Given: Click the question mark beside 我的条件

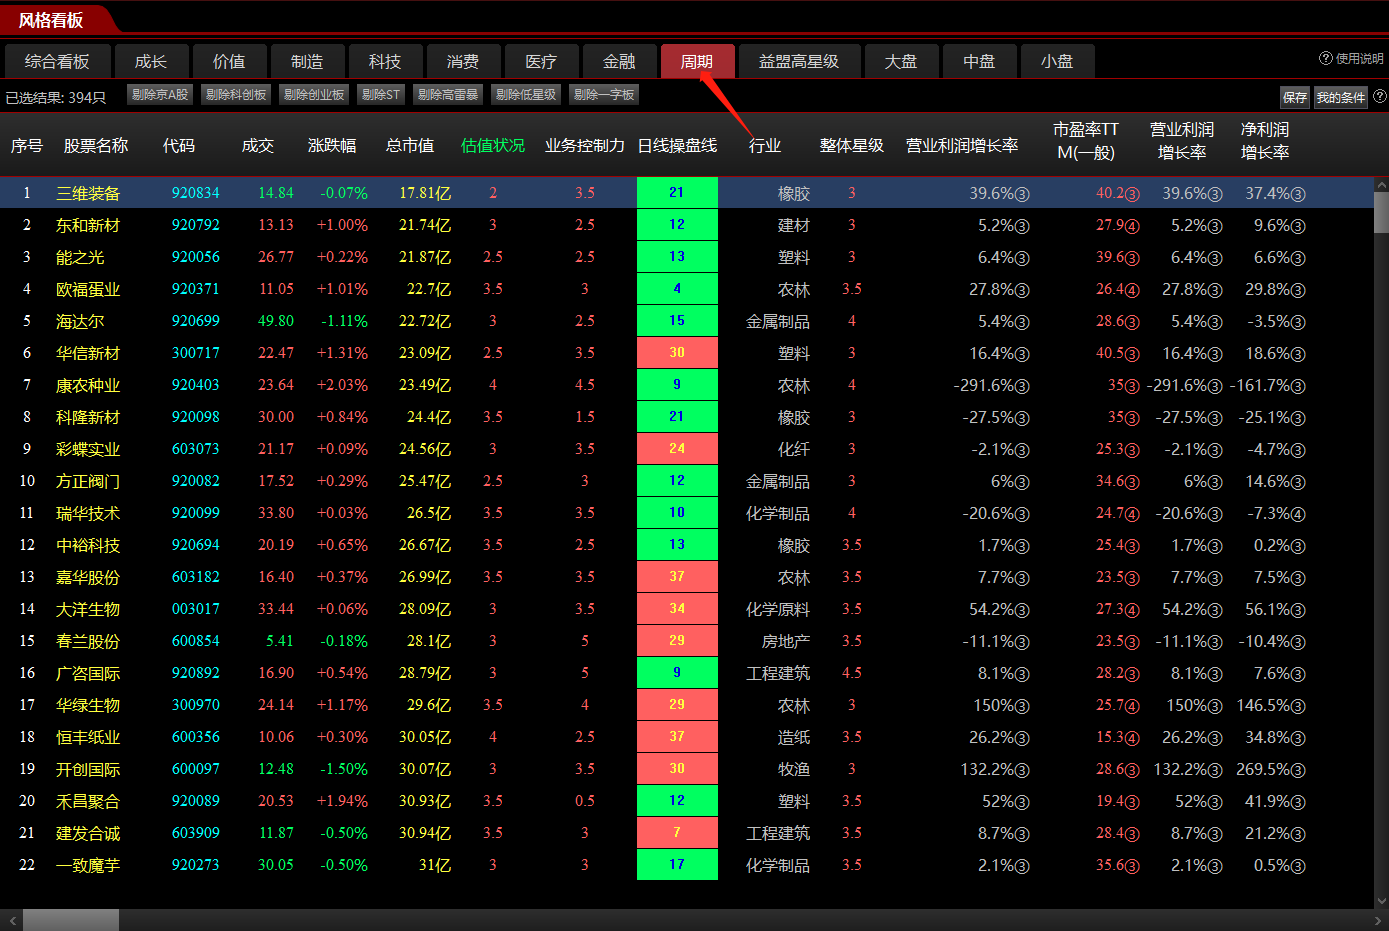Looking at the screenshot, I should [x=1380, y=97].
